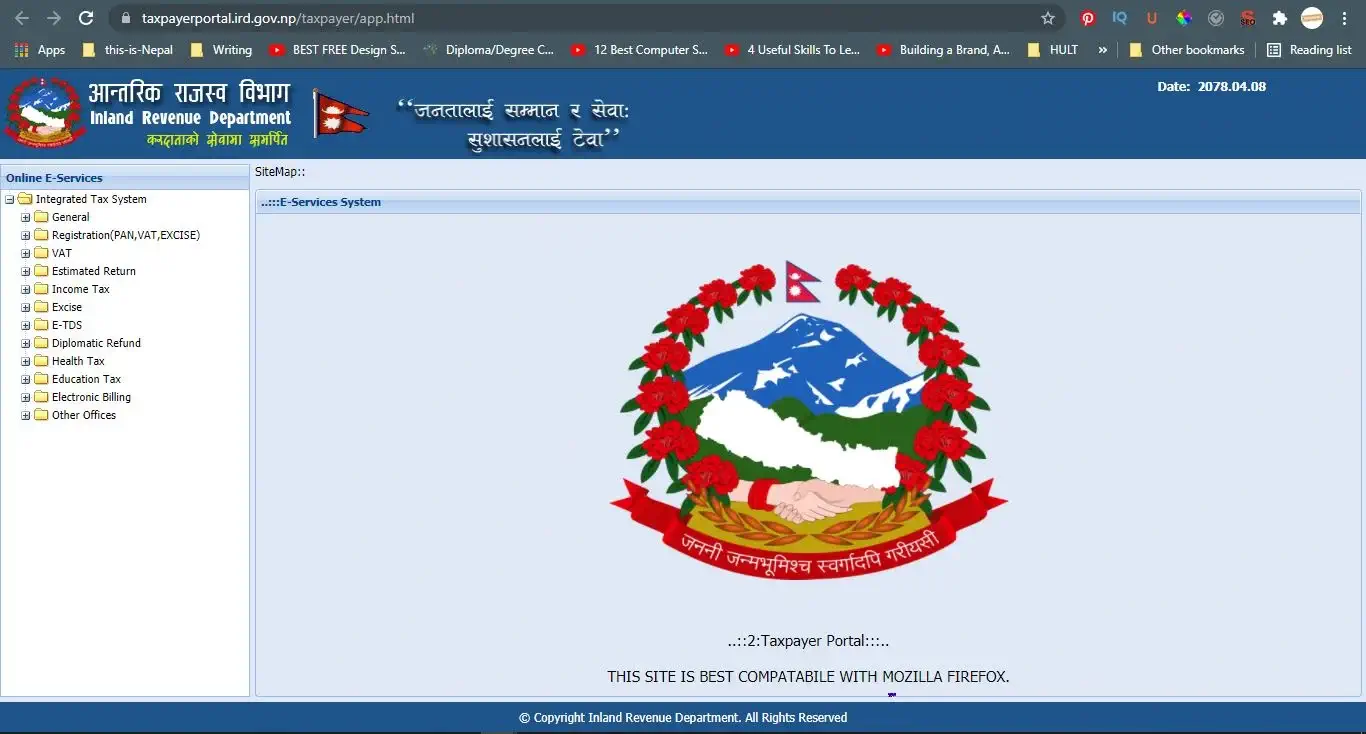Open the Chrome three-dot menu
The height and width of the screenshot is (734, 1366).
coord(1344,18)
